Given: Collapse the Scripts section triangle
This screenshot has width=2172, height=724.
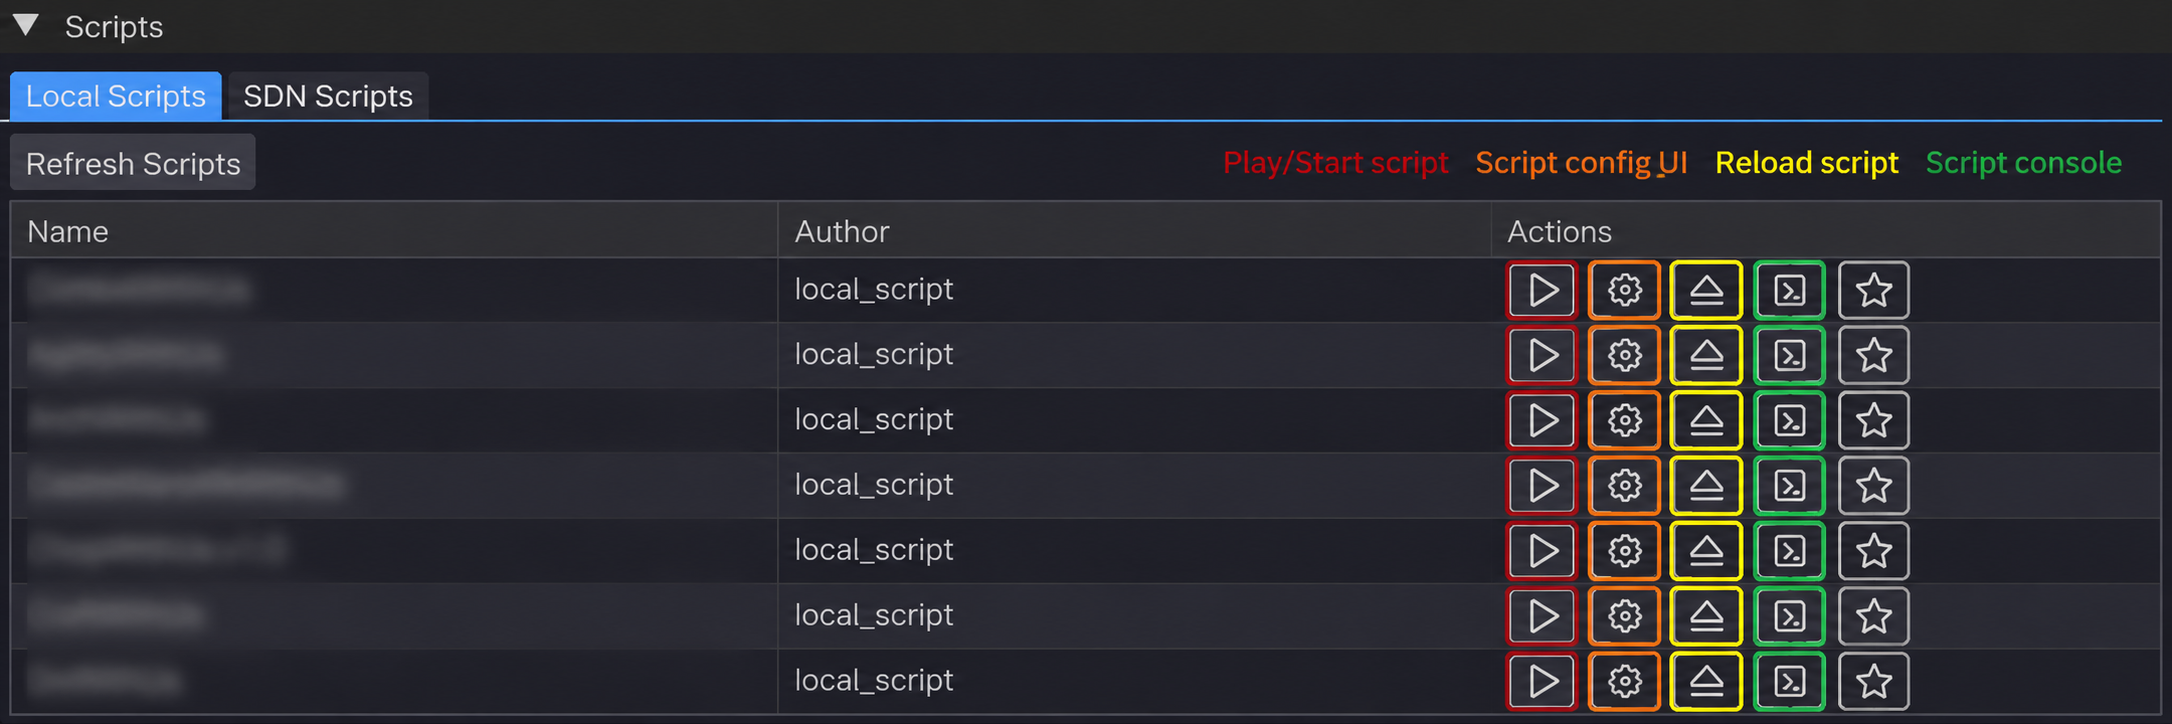Looking at the screenshot, I should (x=26, y=26).
